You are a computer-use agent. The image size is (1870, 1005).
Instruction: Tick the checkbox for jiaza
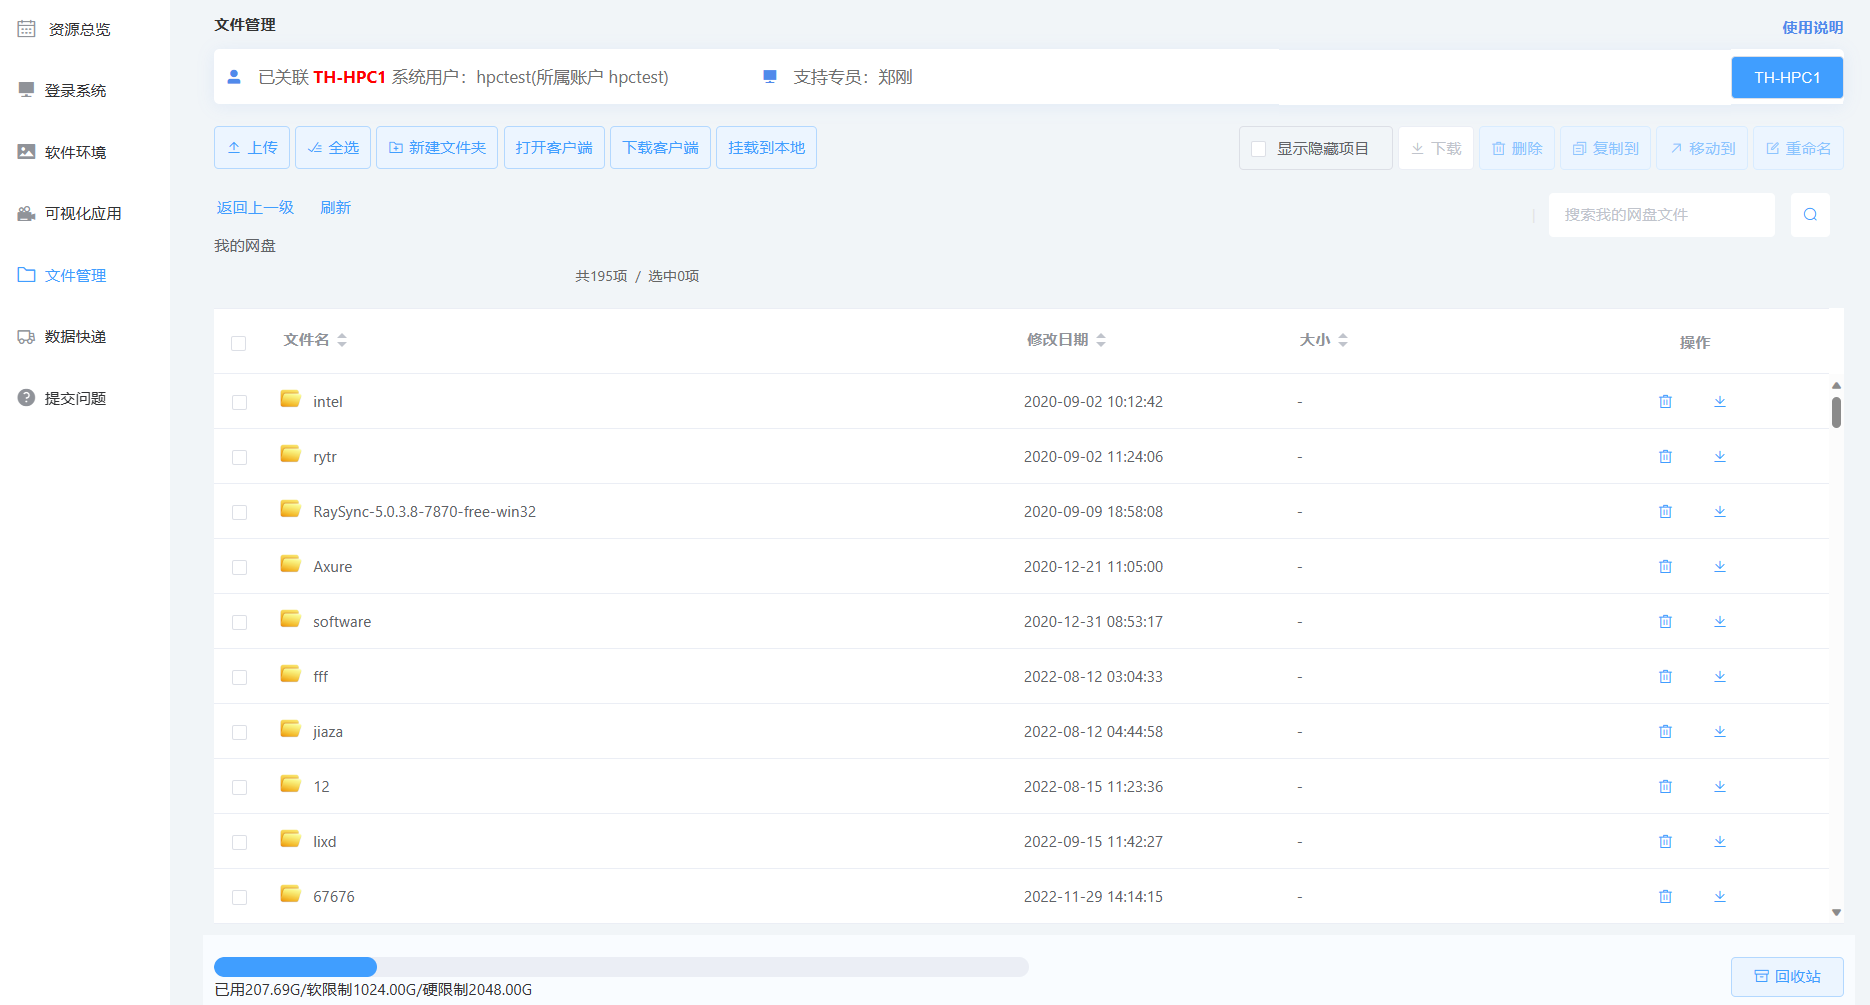coord(239,732)
